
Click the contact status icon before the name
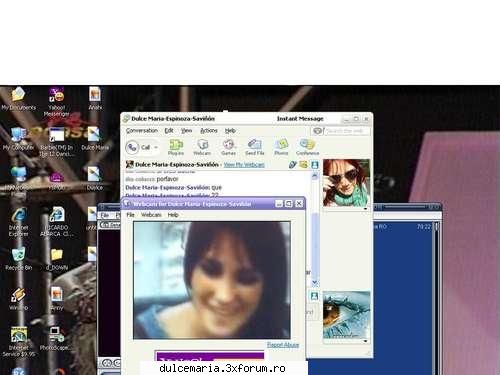(x=129, y=164)
